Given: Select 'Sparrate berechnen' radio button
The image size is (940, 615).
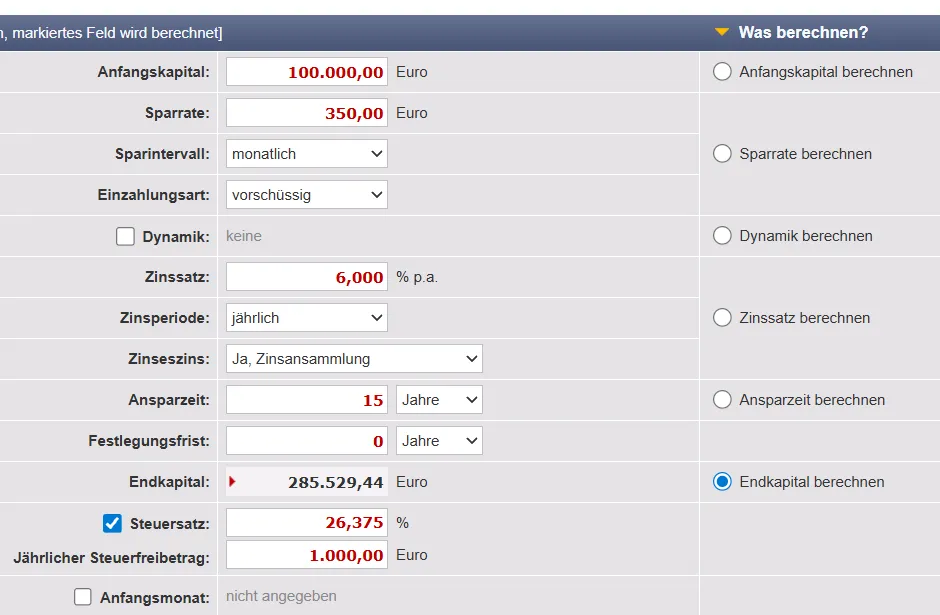Looking at the screenshot, I should click(x=722, y=154).
